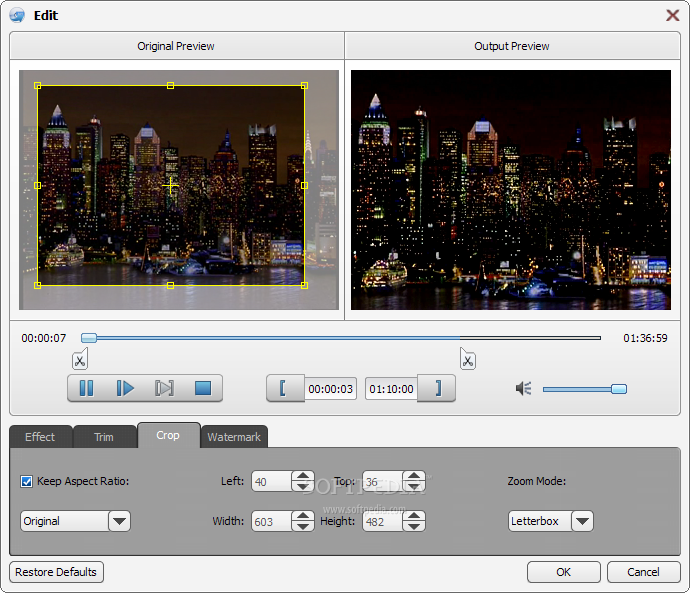Viewport: 690px width, 593px height.
Task: Click the bottom-right crop handle
Action: [304, 286]
